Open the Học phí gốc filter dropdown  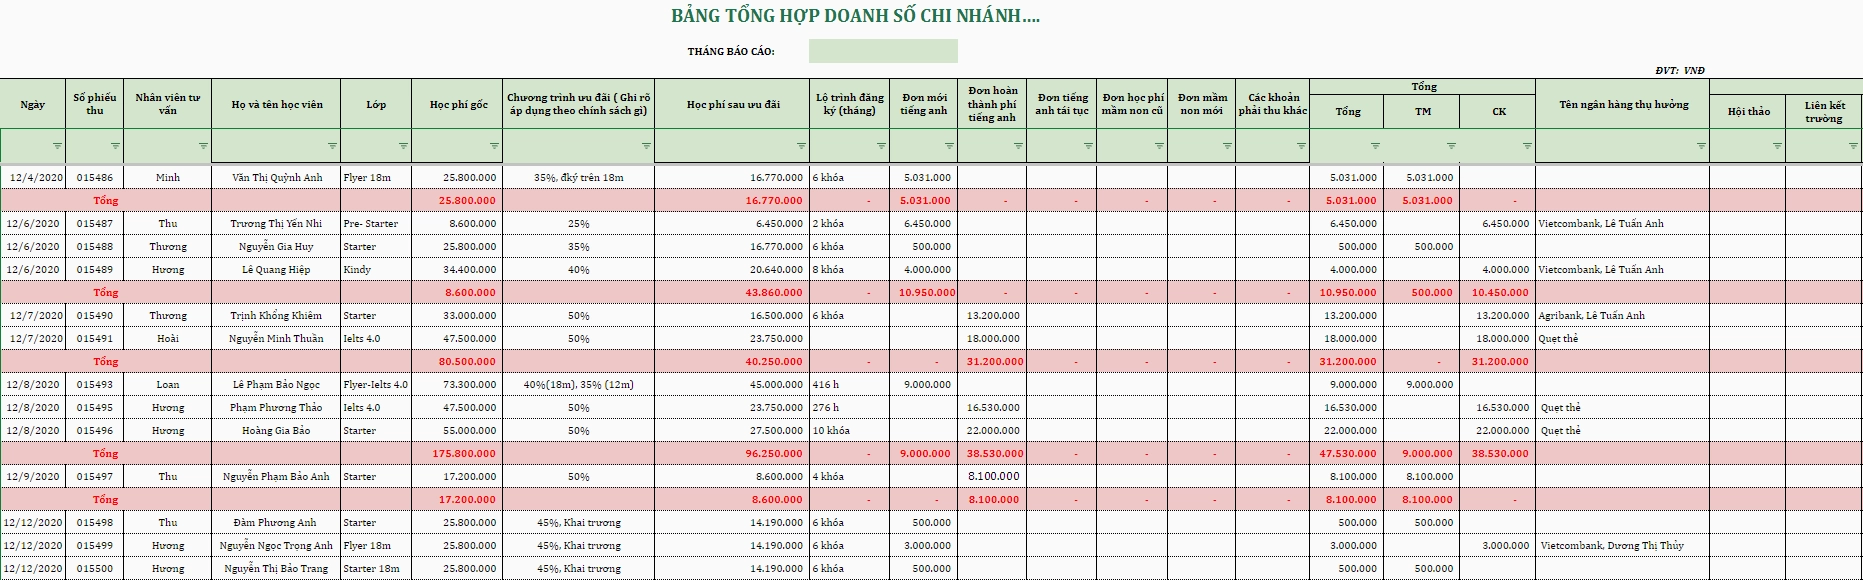coord(492,146)
